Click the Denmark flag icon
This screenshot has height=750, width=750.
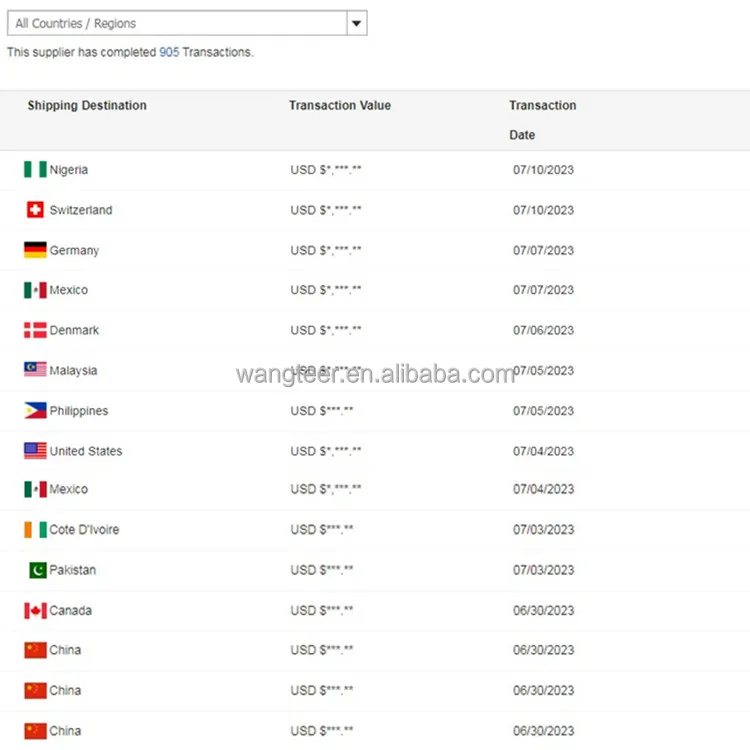coord(35,330)
